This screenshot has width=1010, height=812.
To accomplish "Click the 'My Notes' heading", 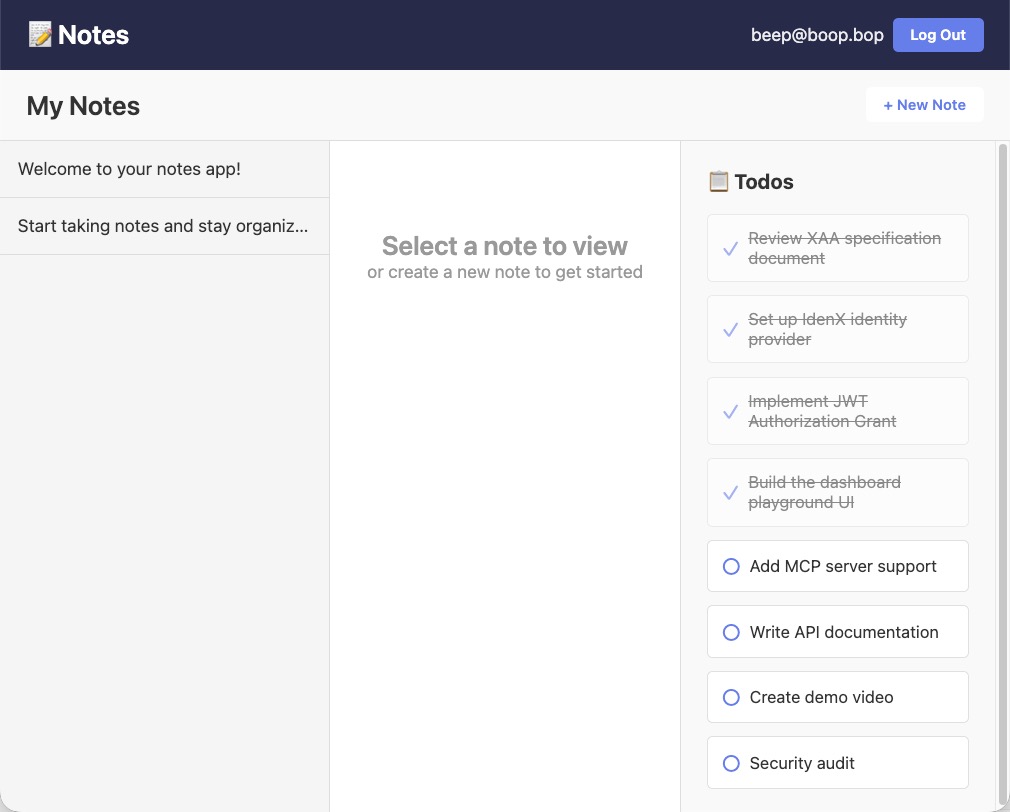I will 83,105.
